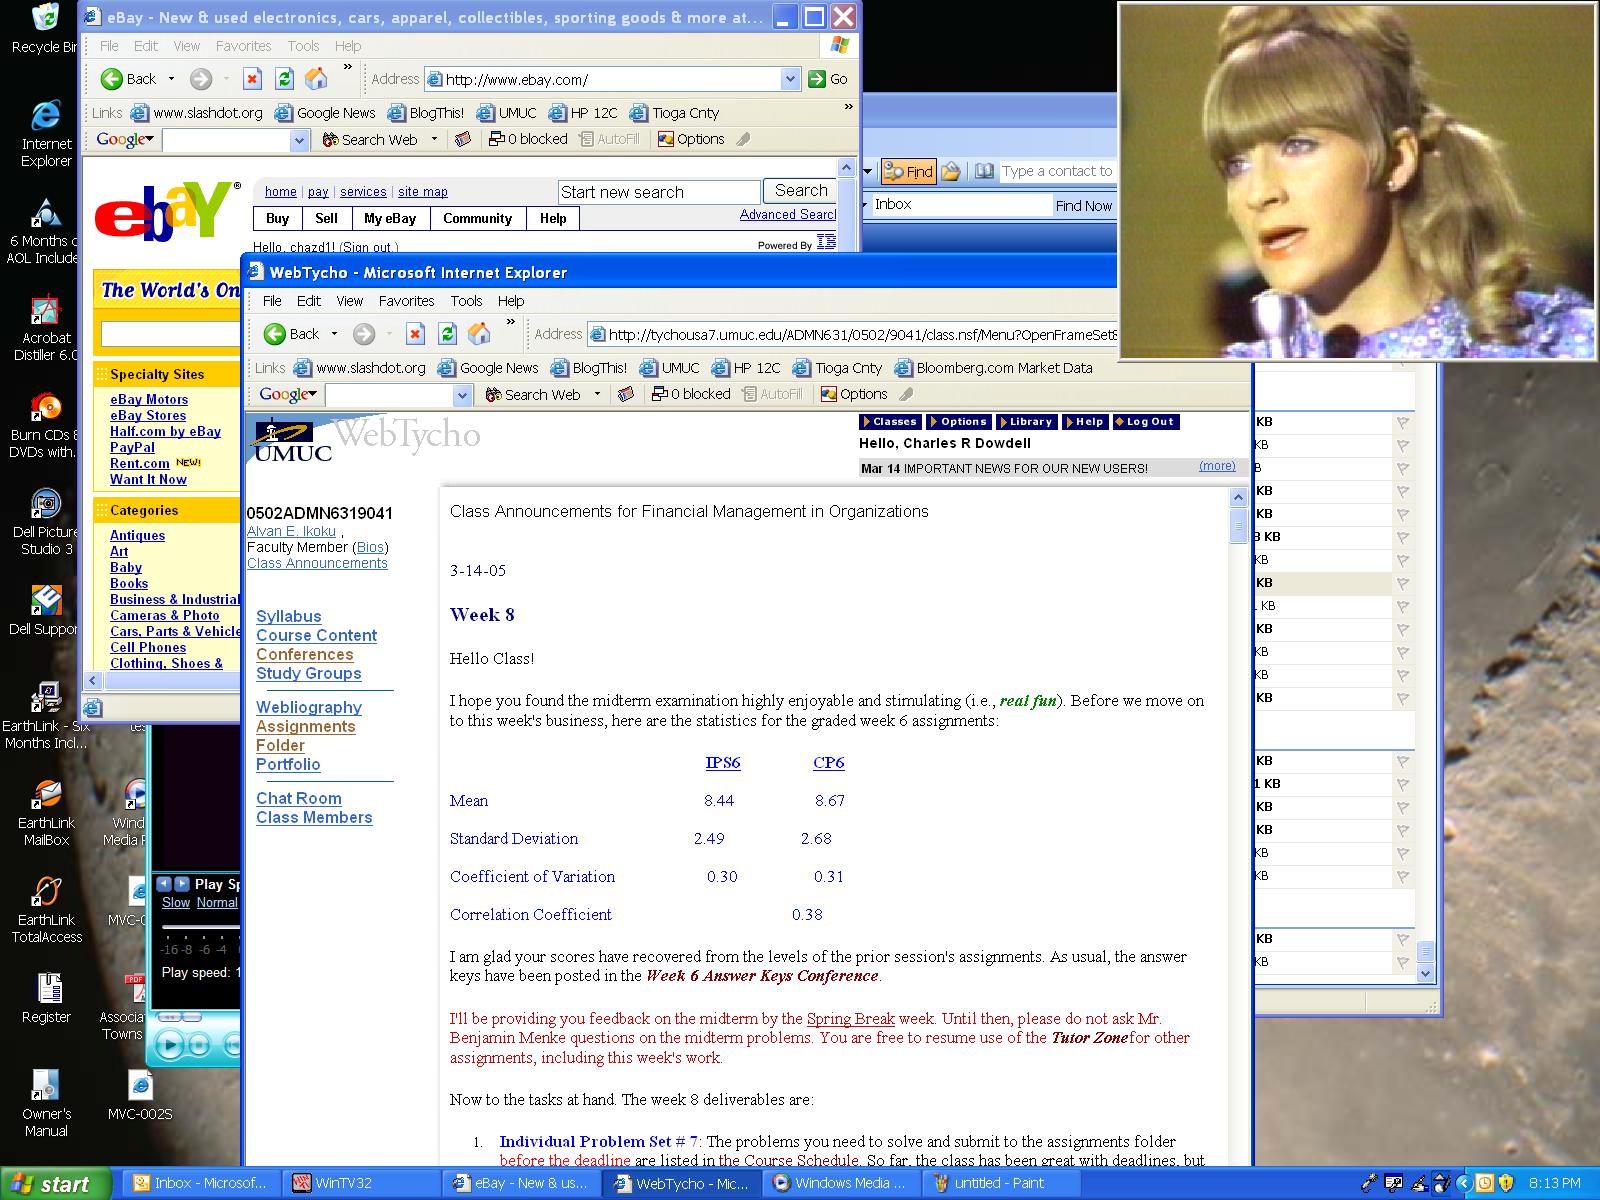Viewport: 1600px width, 1200px height.
Task: Set Slow play speed in Media Player
Action: coord(176,903)
